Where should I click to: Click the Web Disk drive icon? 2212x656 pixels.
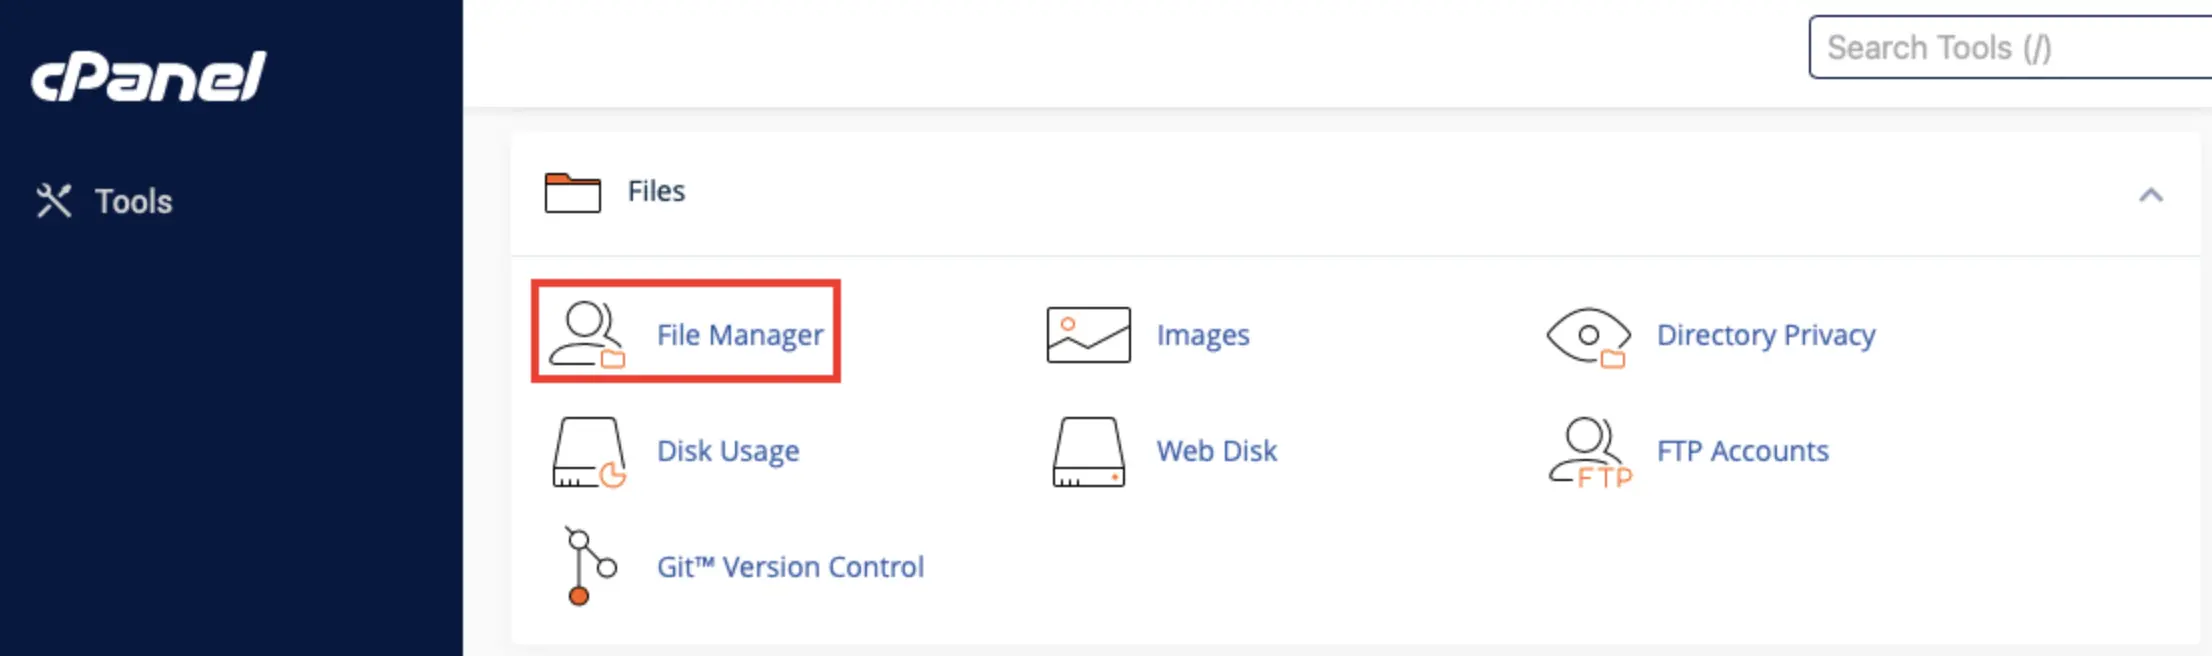click(x=1088, y=452)
